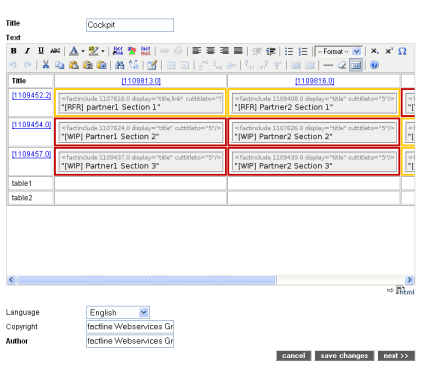Toggle bold formatting in editor toolbar
Viewport: 444px width, 370px height.
[14, 51]
